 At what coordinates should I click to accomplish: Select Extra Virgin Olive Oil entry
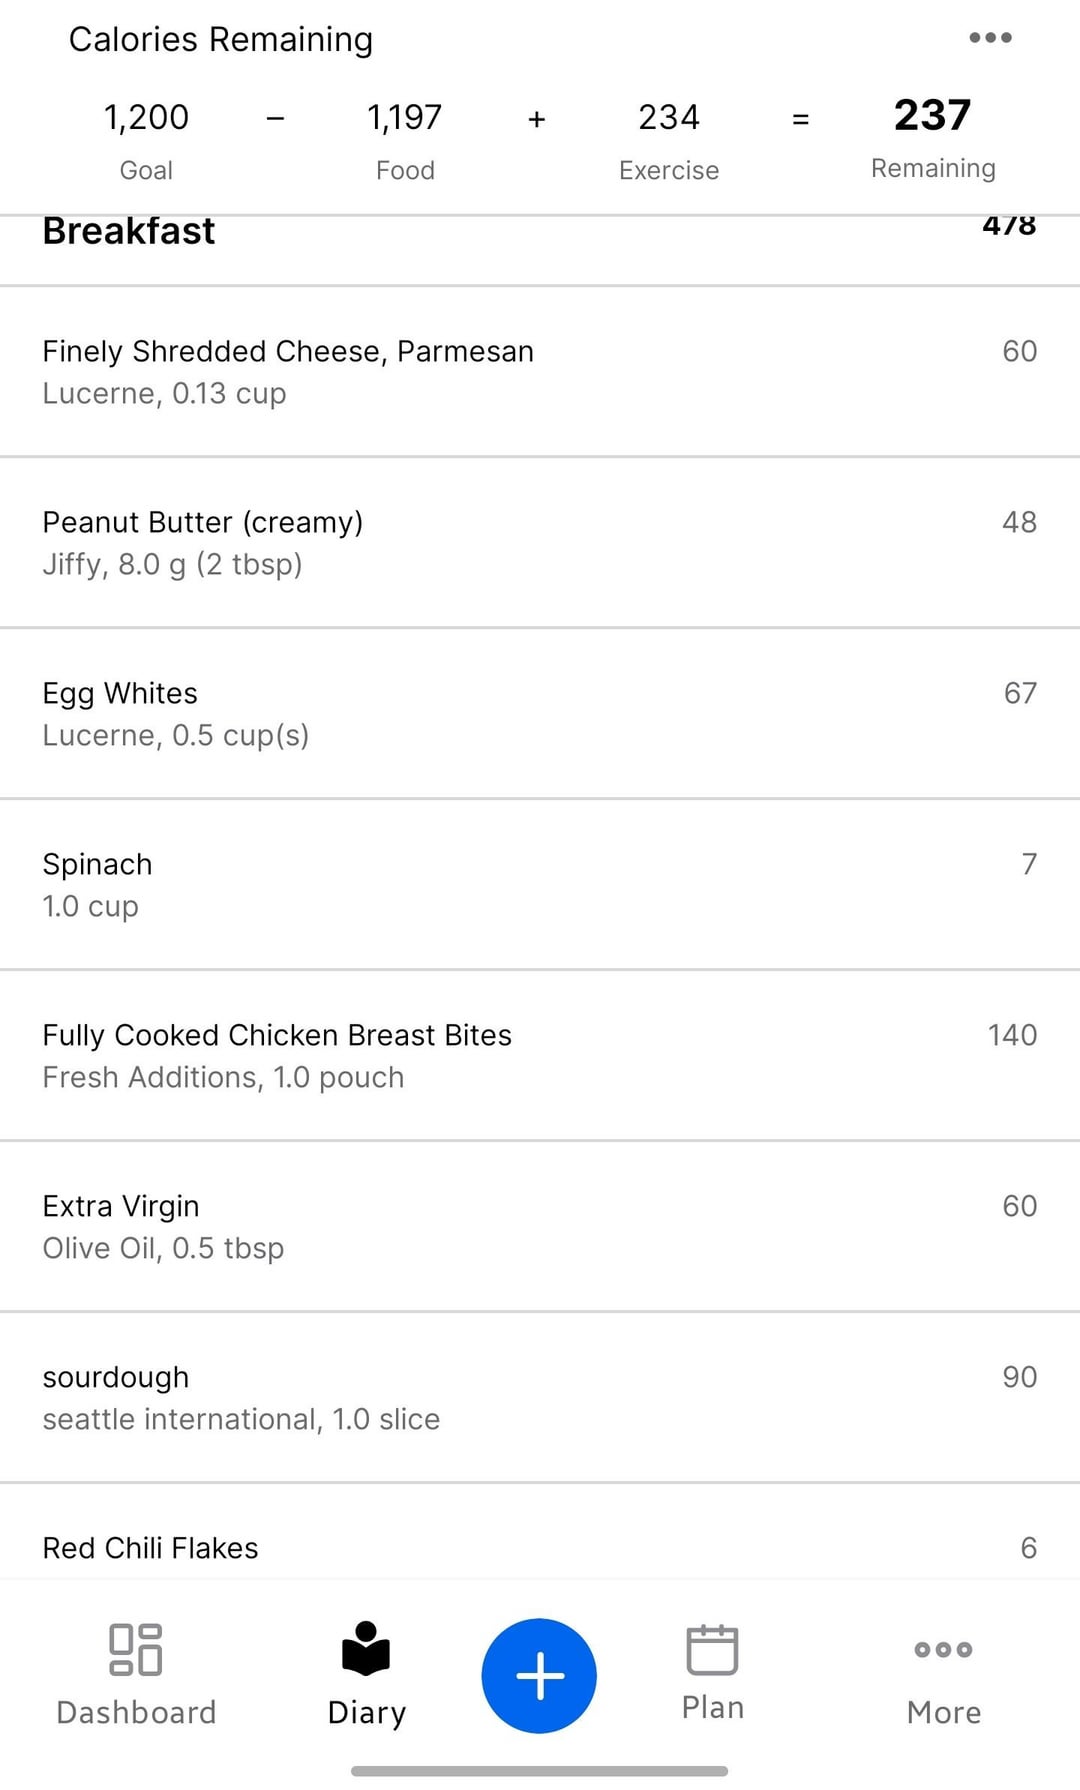pyautogui.click(x=163, y=1226)
